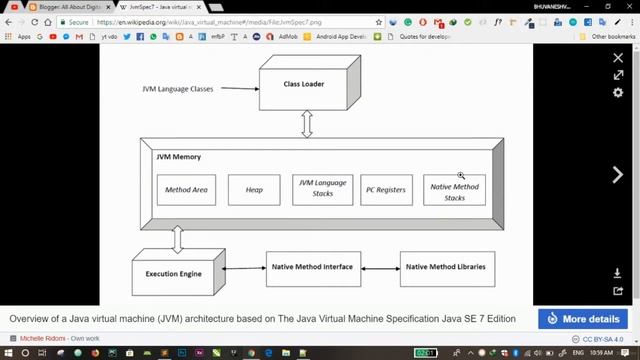Open the Apps bookmarks shortcut

click(18, 37)
